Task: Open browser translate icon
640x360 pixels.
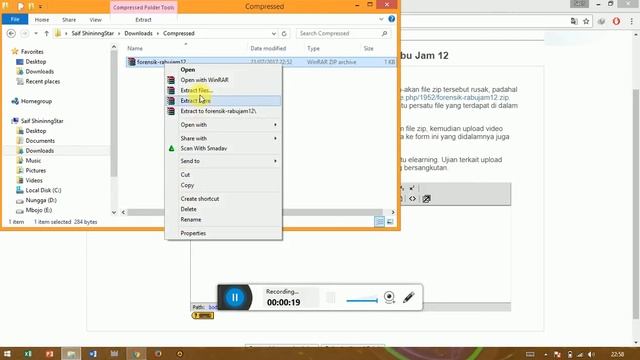Action: 574,21
